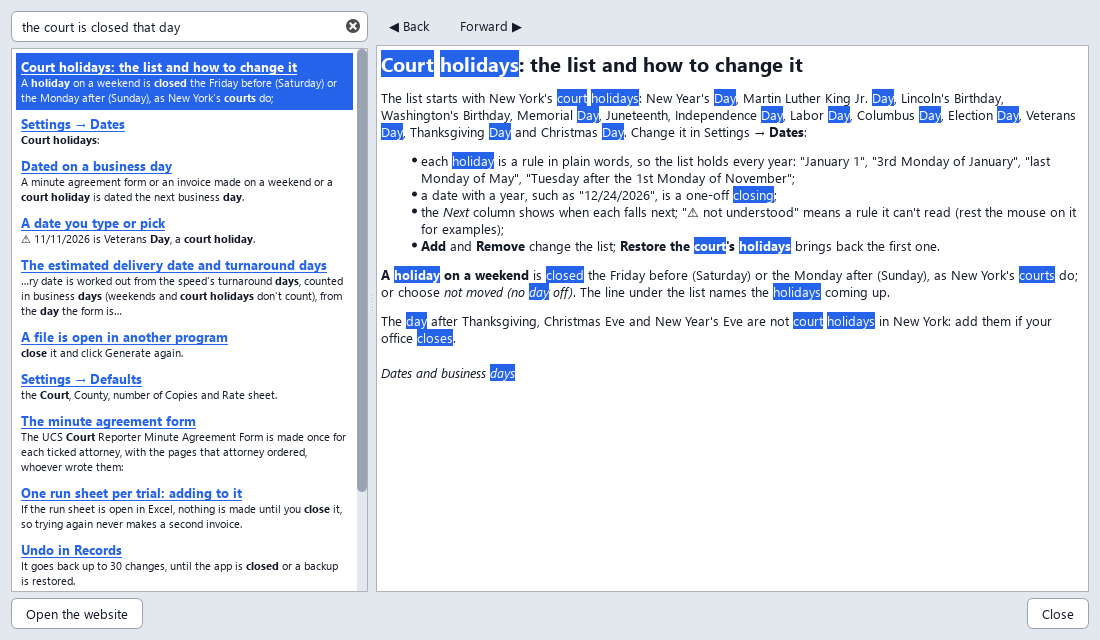
Task: Click the bold 'Add' word in the bullet list
Action: coord(433,246)
